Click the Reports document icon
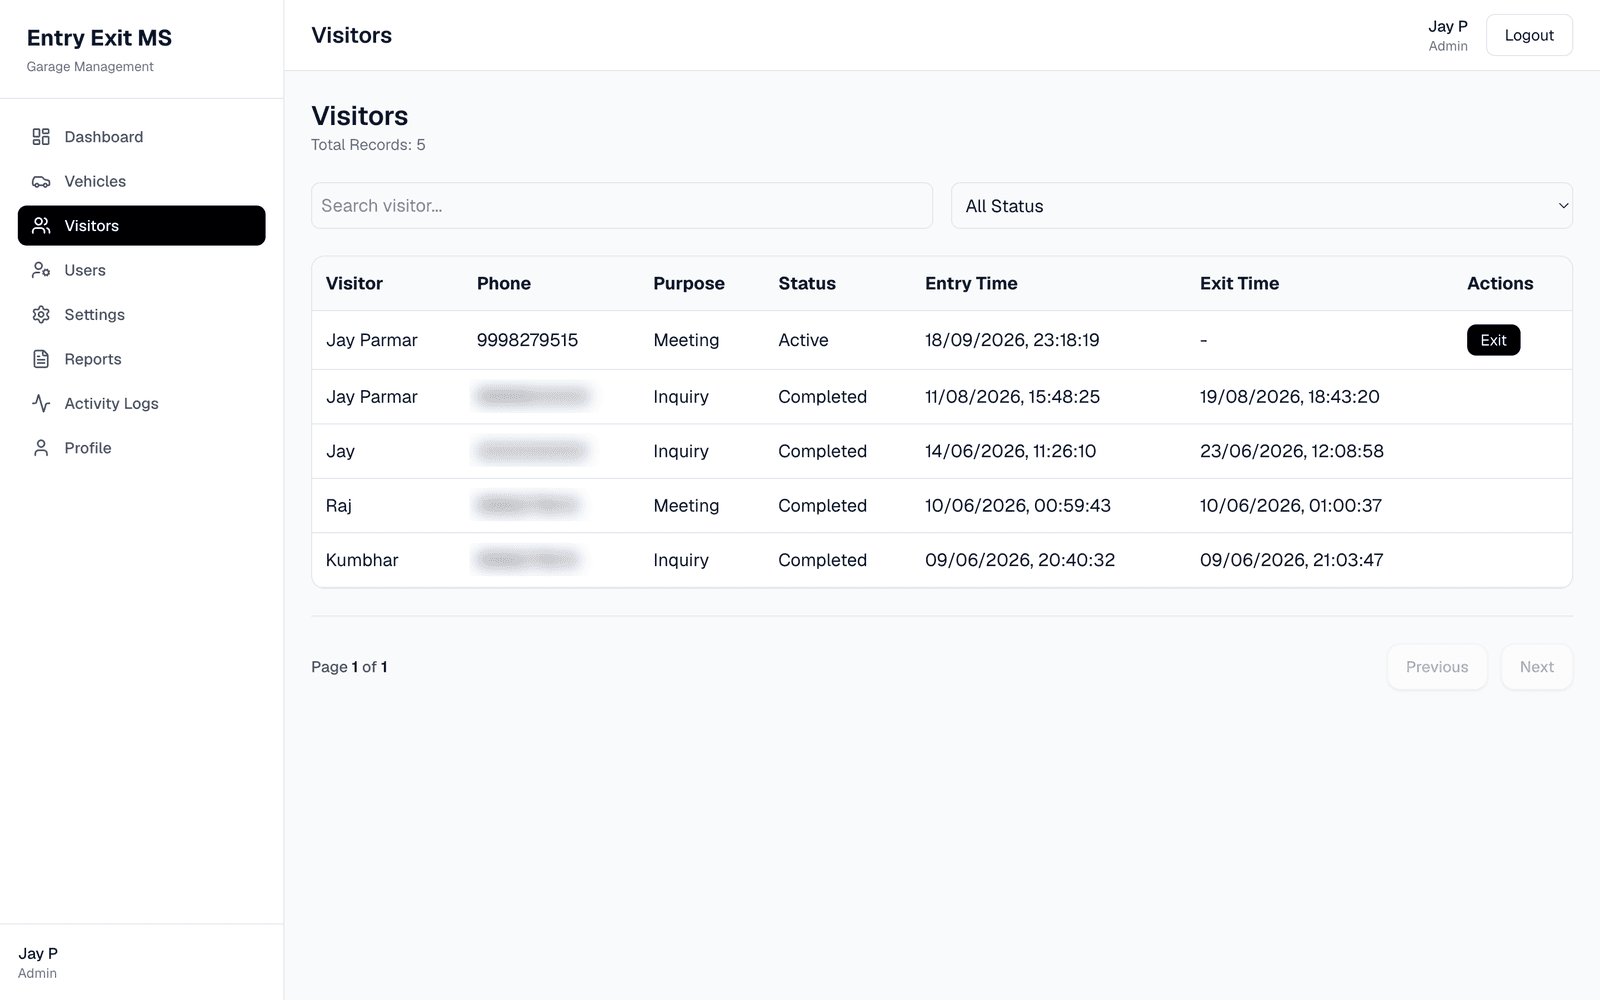Image resolution: width=1600 pixels, height=1000 pixels. click(41, 359)
